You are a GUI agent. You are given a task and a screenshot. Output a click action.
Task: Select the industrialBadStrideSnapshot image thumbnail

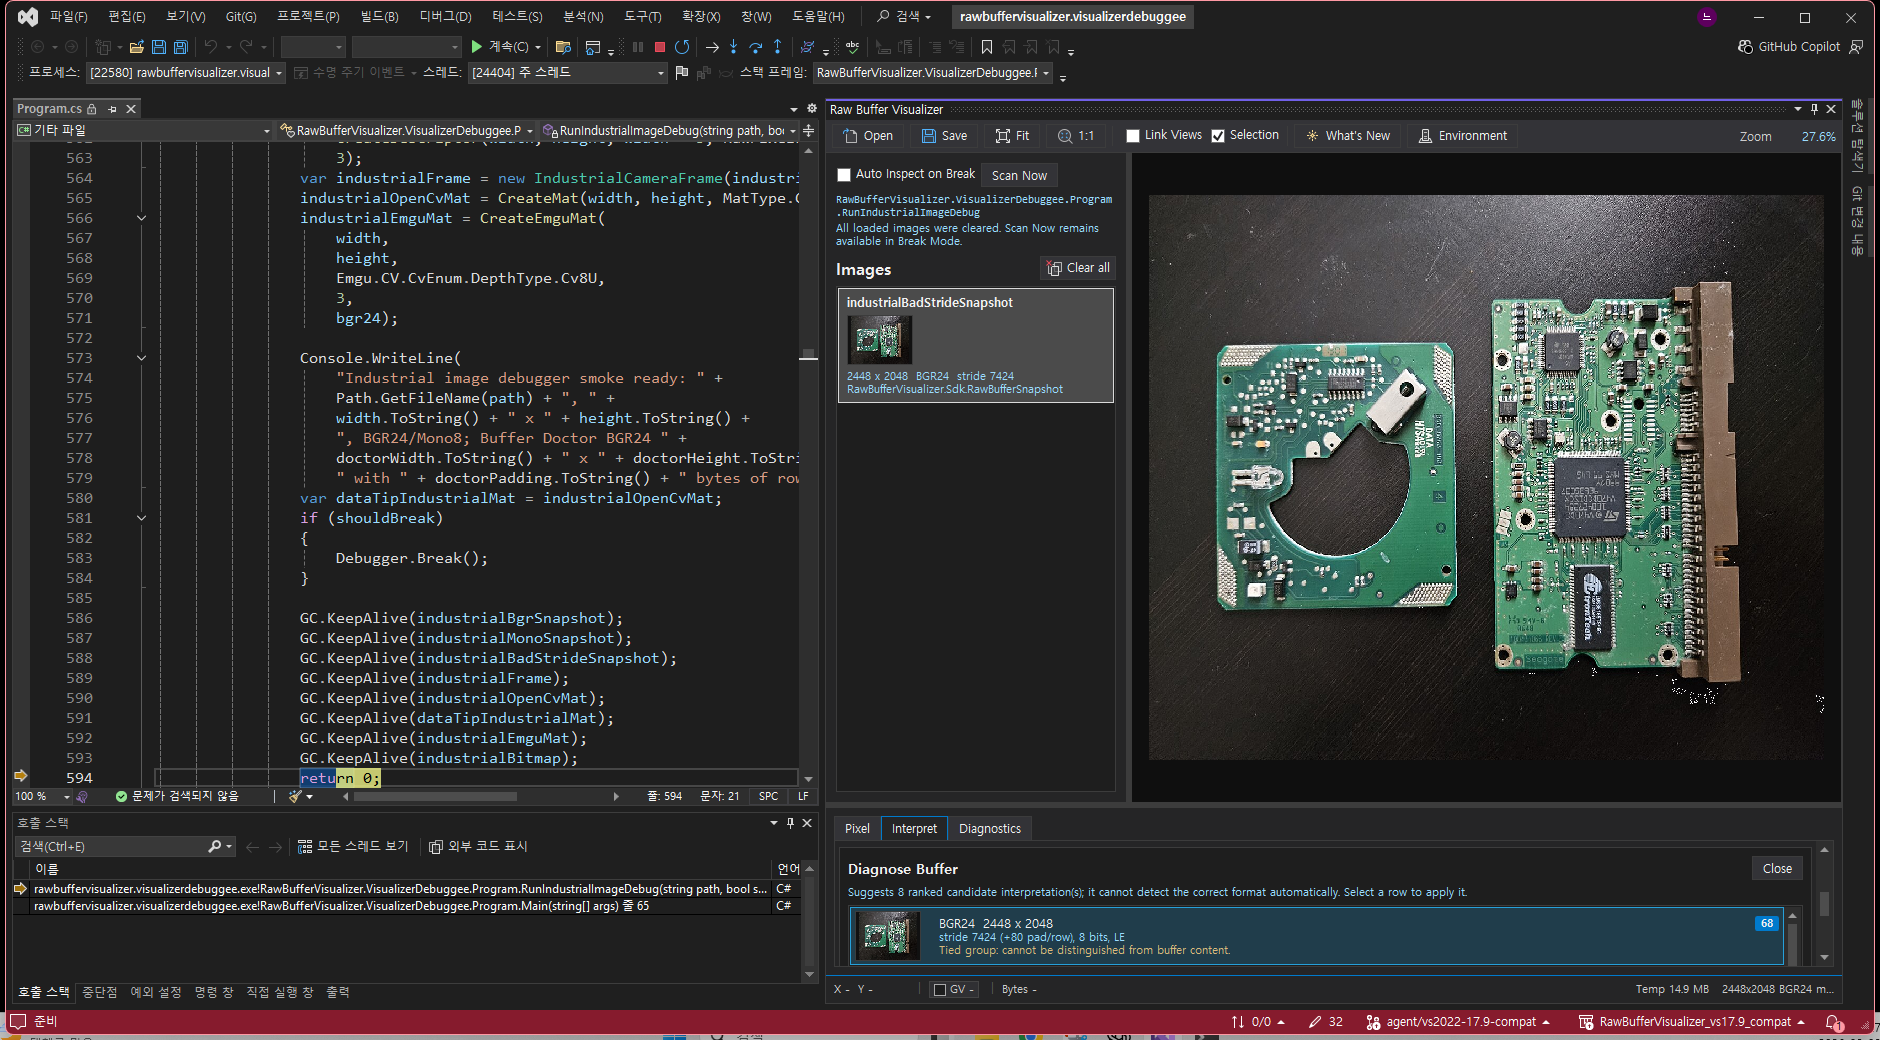click(880, 340)
